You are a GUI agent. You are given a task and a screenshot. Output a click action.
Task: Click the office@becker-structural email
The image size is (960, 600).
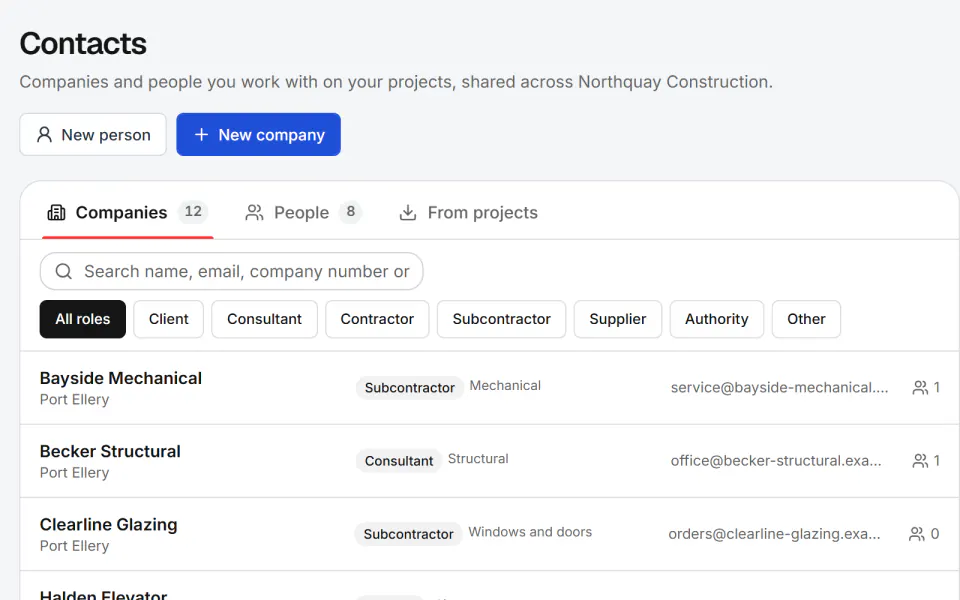pyautogui.click(x=776, y=460)
